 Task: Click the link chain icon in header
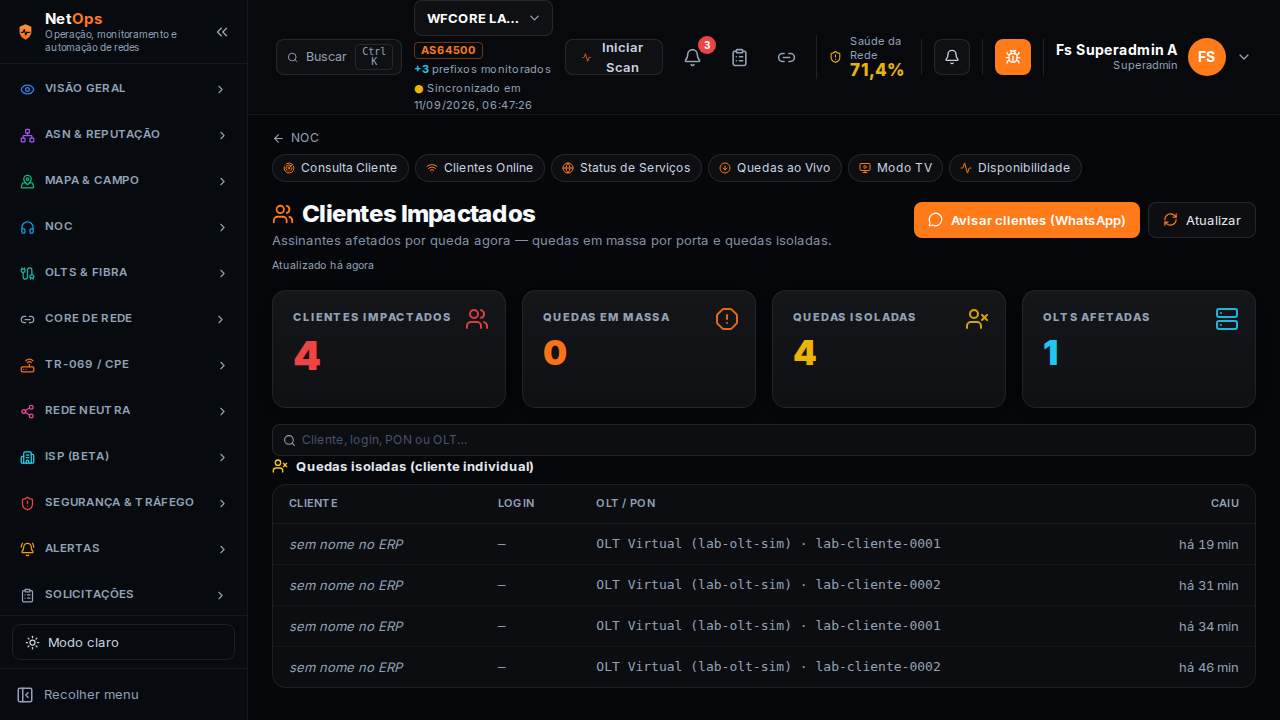786,57
